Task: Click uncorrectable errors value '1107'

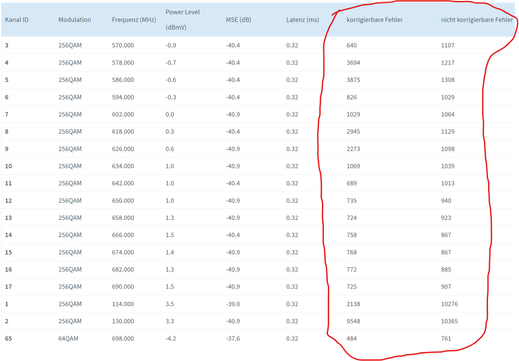Action: click(x=448, y=45)
